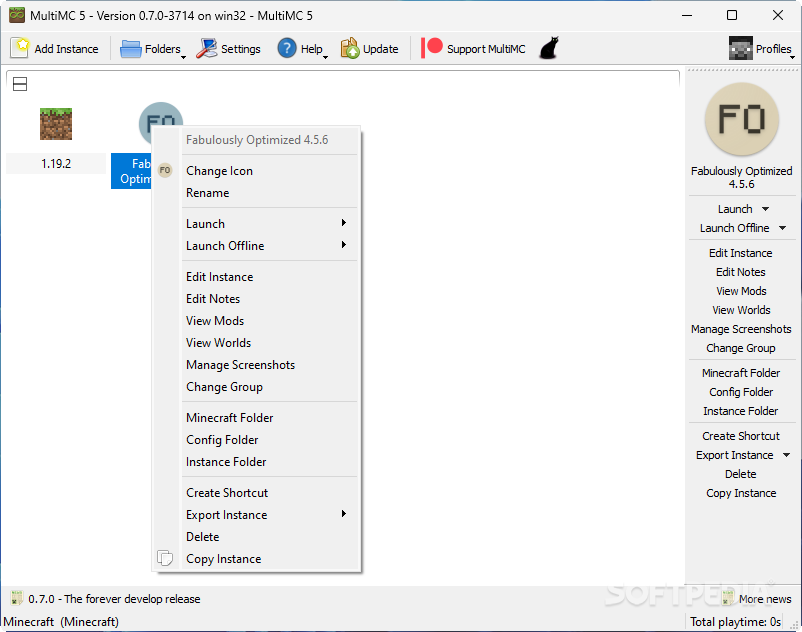Click the Add Instance toolbar icon
The image size is (802, 632).
(x=20, y=49)
